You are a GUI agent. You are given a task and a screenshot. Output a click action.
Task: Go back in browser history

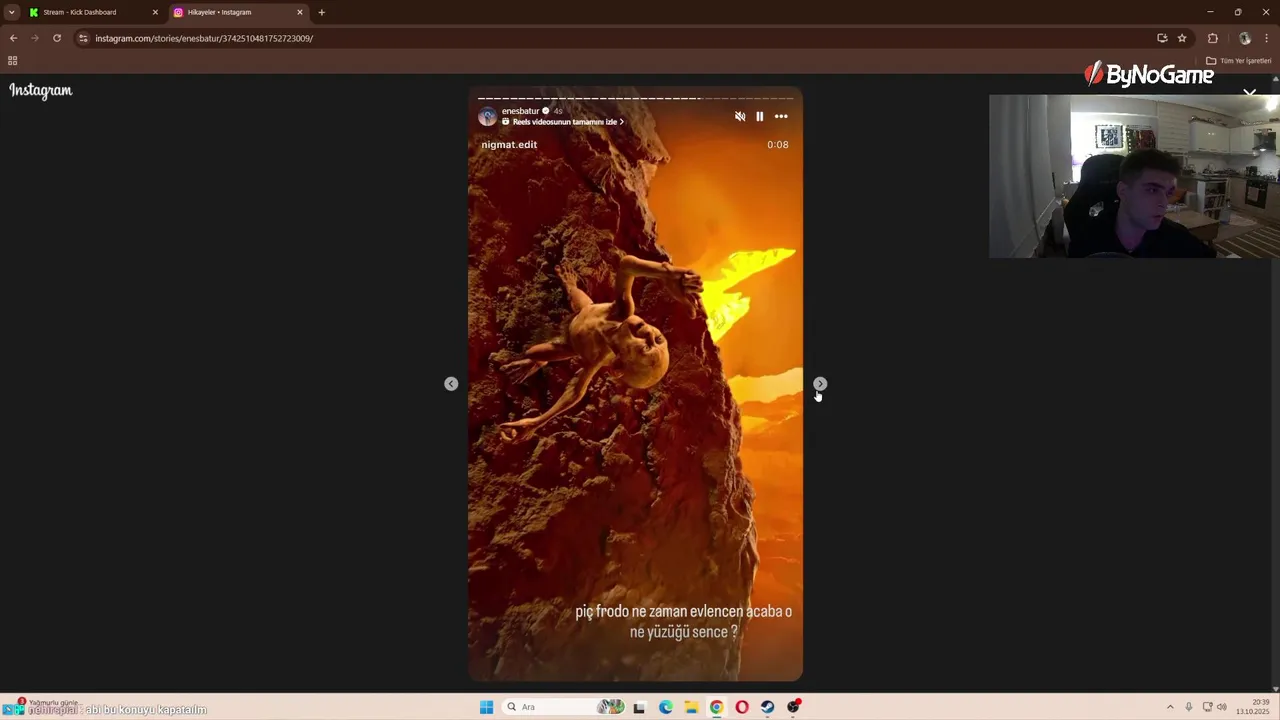pos(13,38)
